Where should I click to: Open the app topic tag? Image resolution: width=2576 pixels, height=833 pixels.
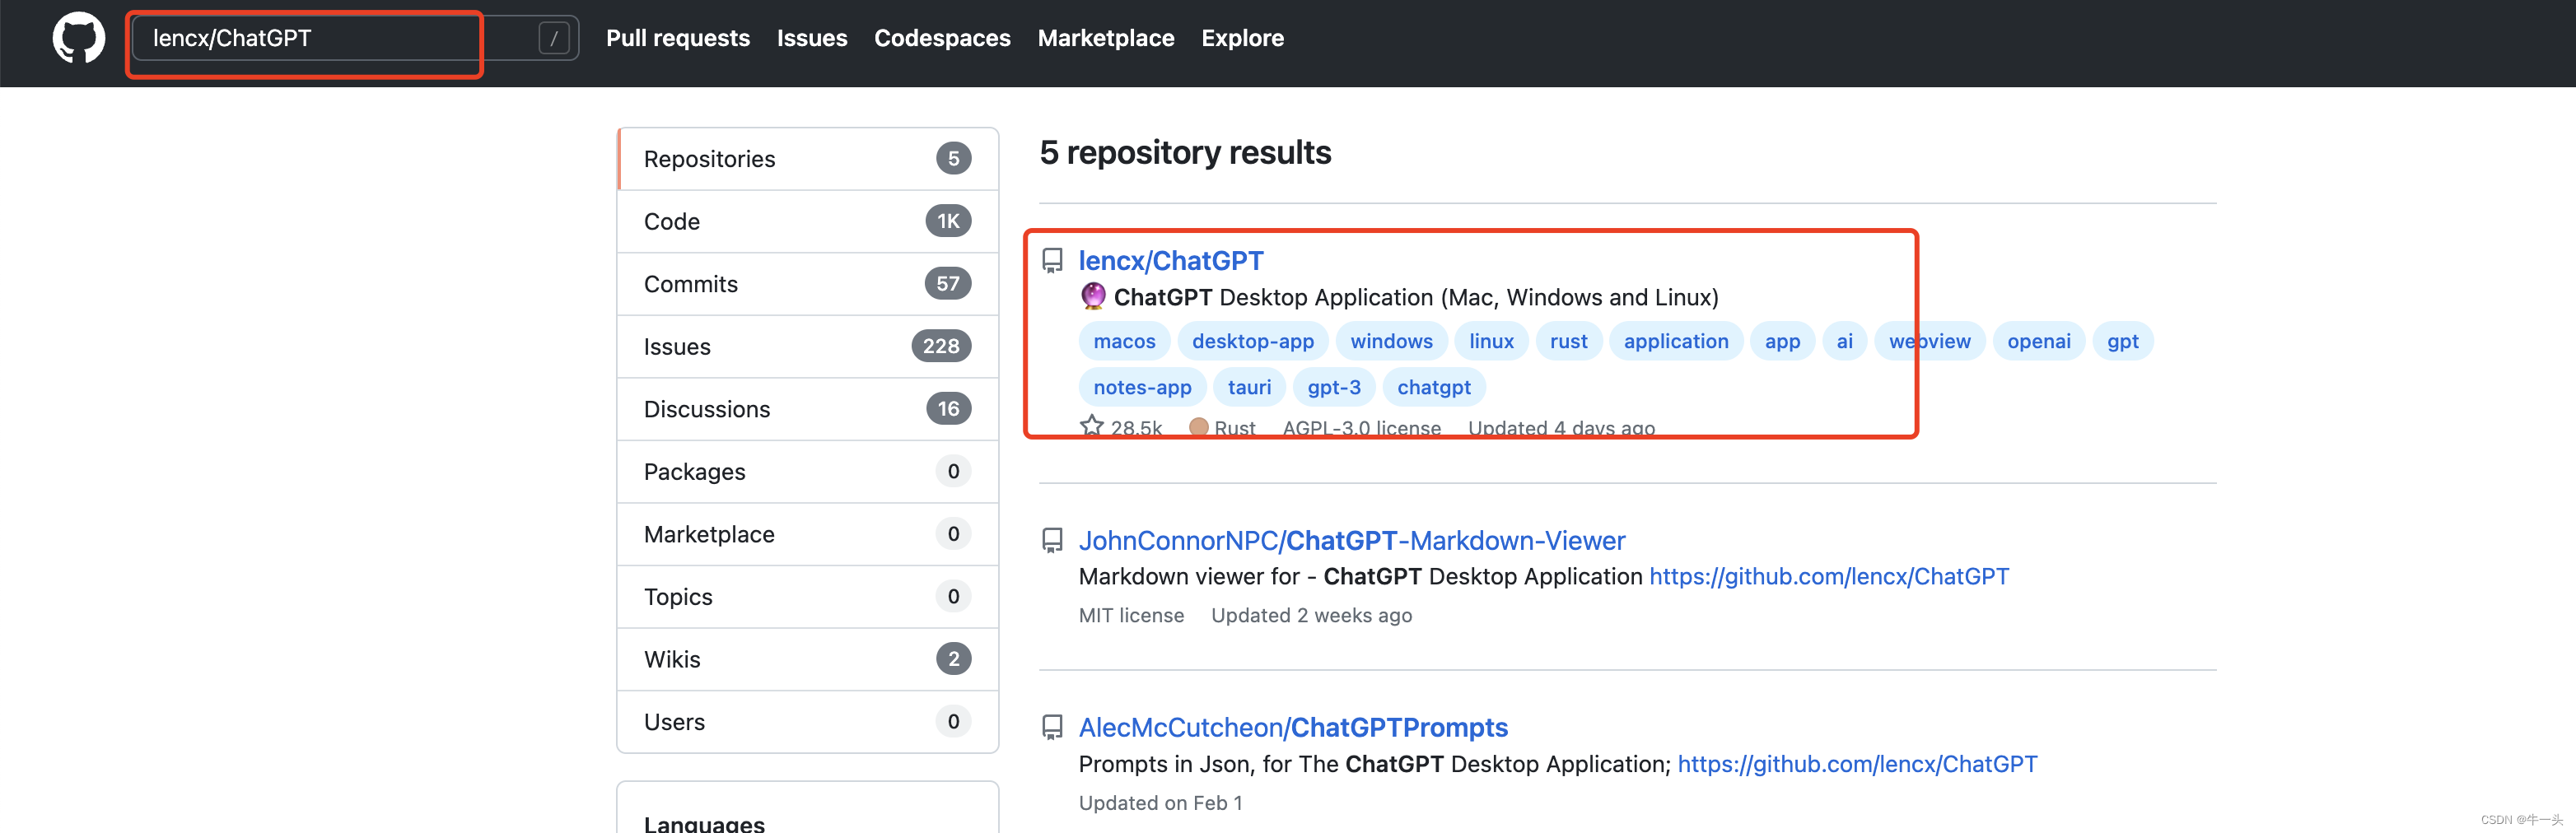point(1782,341)
